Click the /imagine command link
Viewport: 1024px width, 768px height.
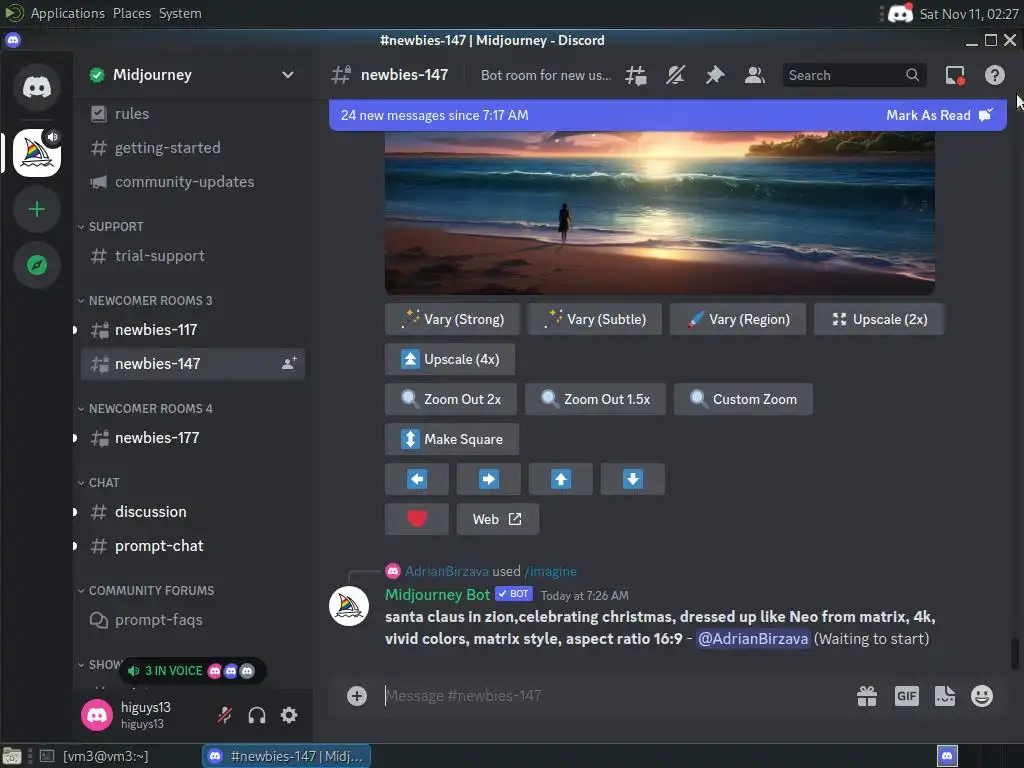(x=551, y=571)
